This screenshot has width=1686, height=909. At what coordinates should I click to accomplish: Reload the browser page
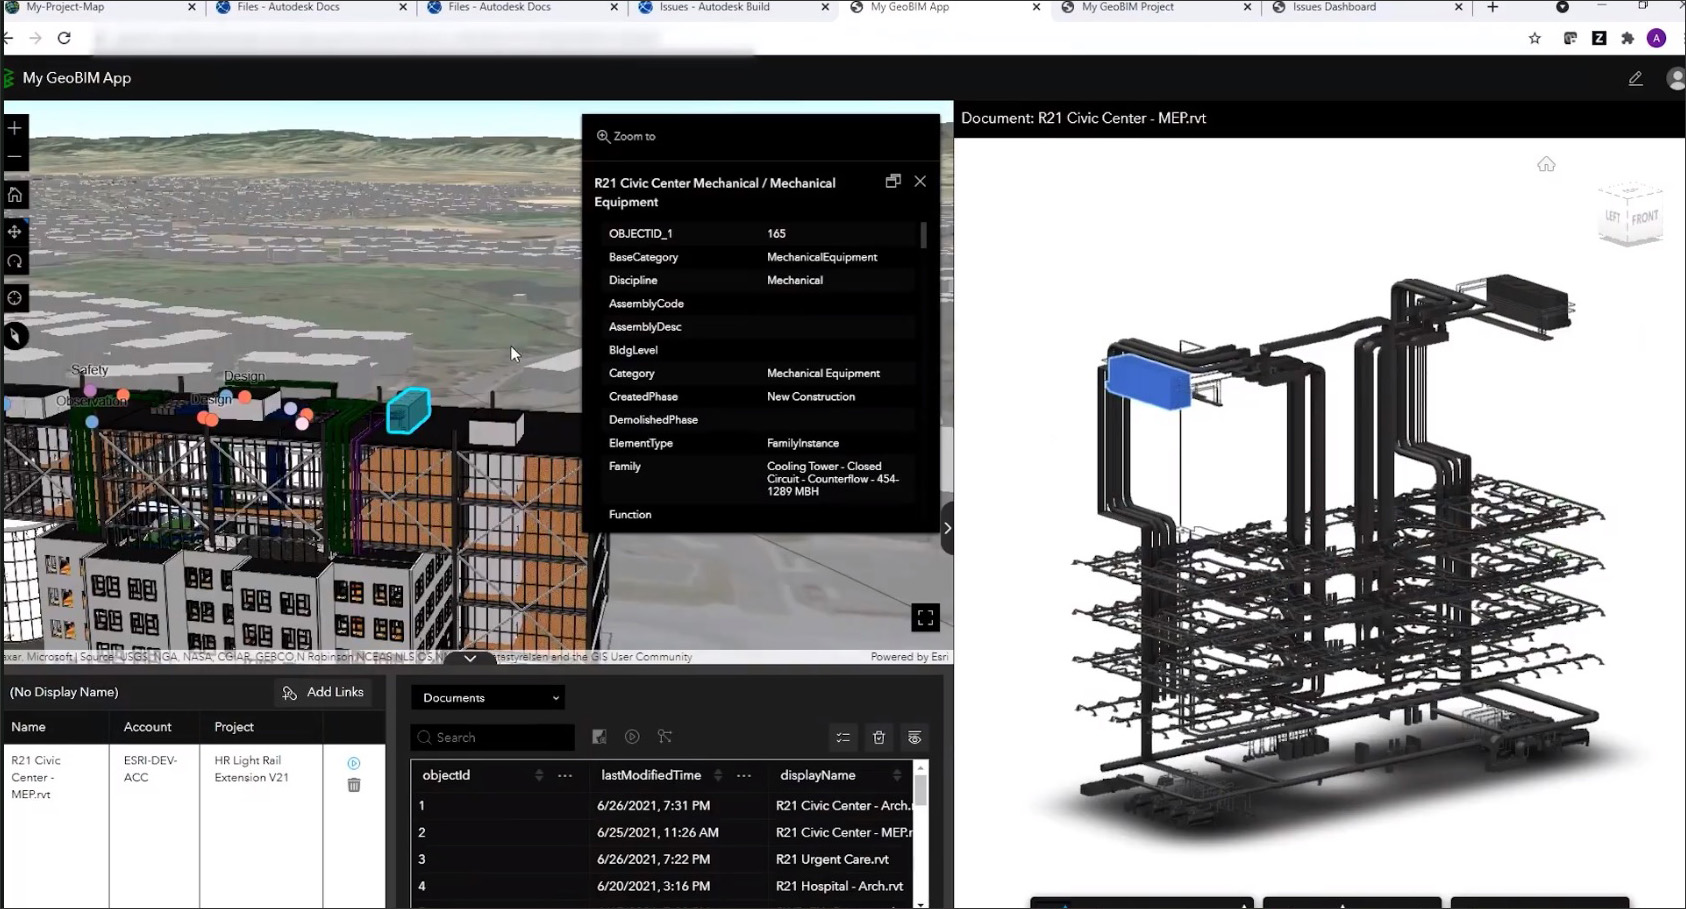(x=64, y=38)
